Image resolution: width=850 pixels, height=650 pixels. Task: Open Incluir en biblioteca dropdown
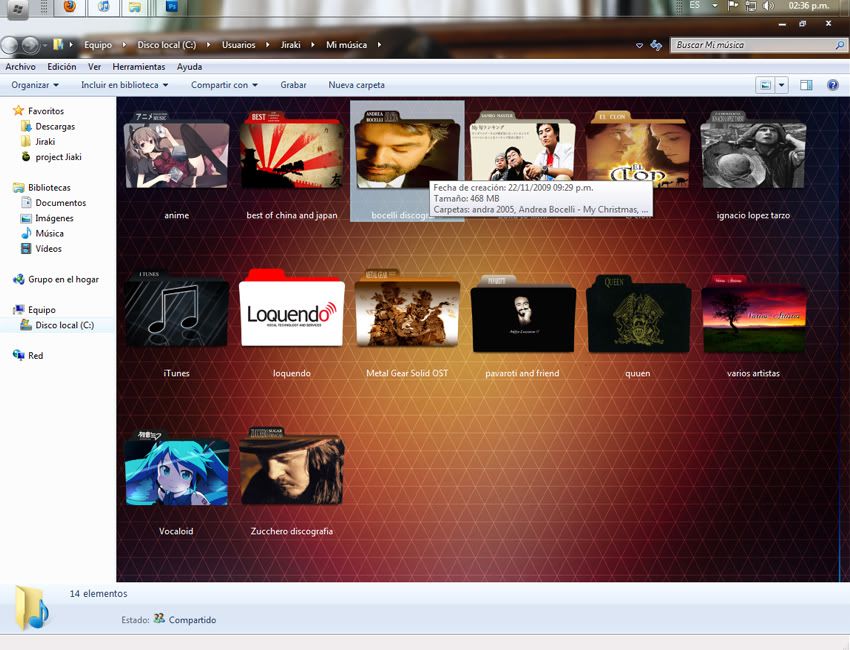point(124,85)
